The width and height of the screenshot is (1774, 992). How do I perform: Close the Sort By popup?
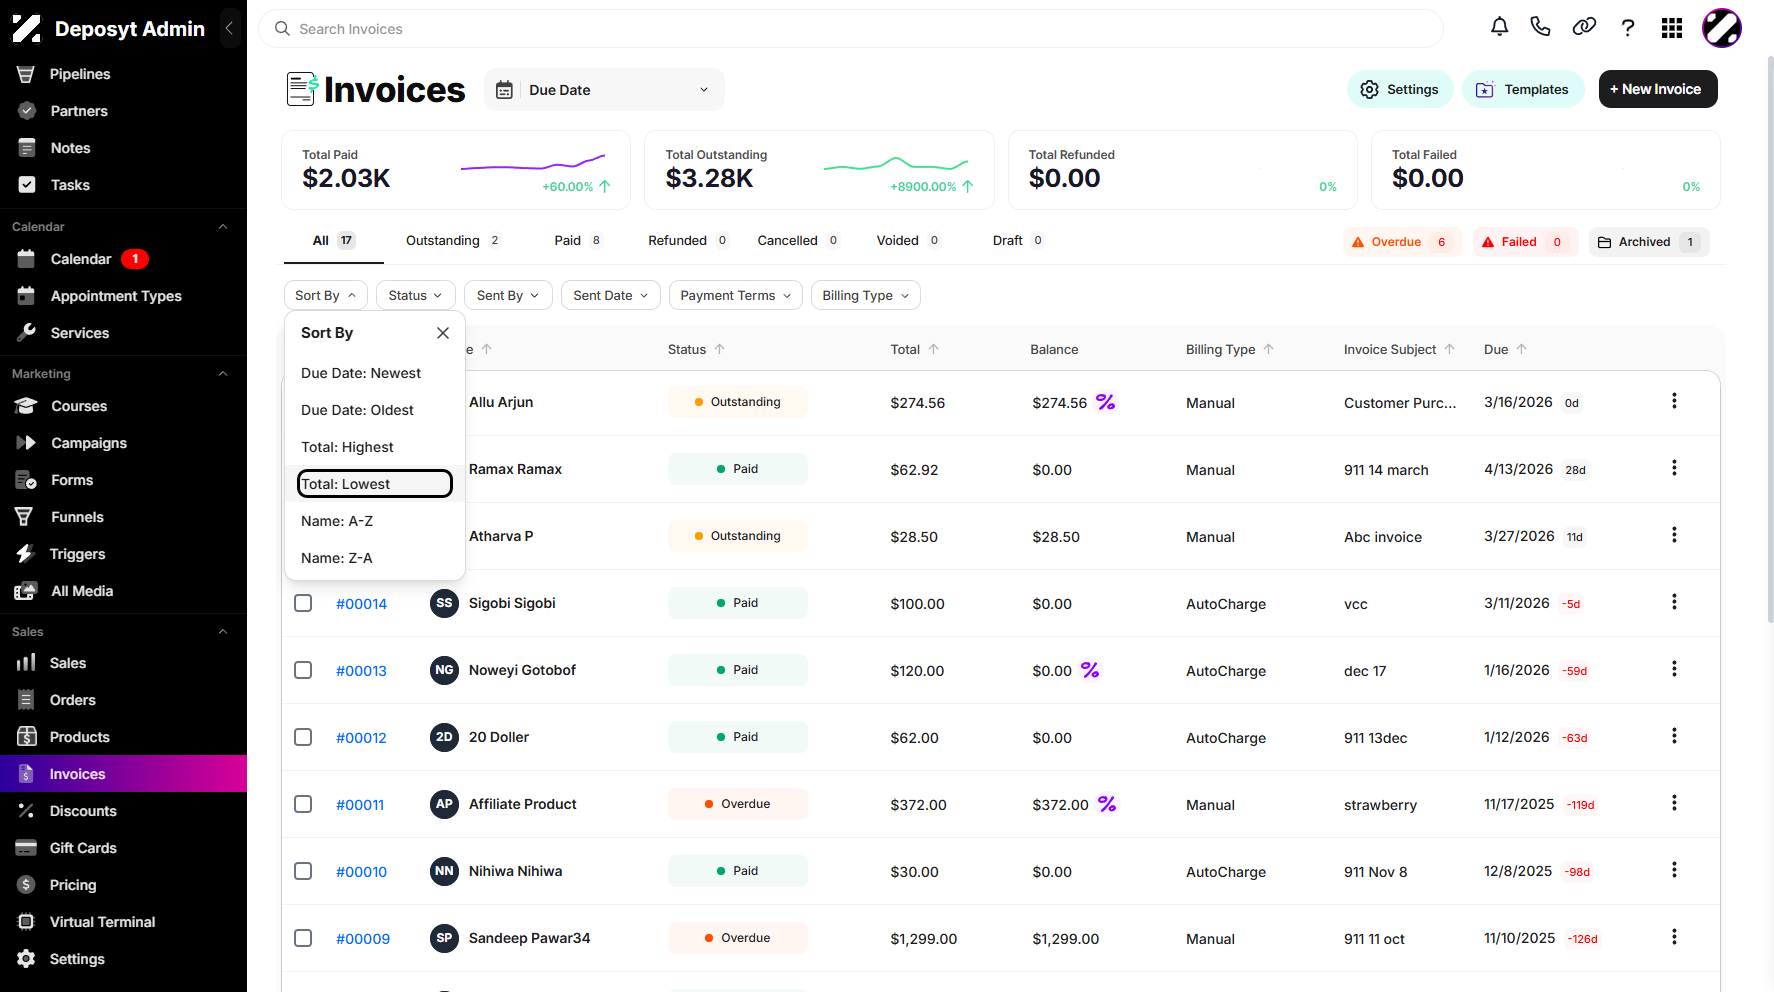[443, 333]
